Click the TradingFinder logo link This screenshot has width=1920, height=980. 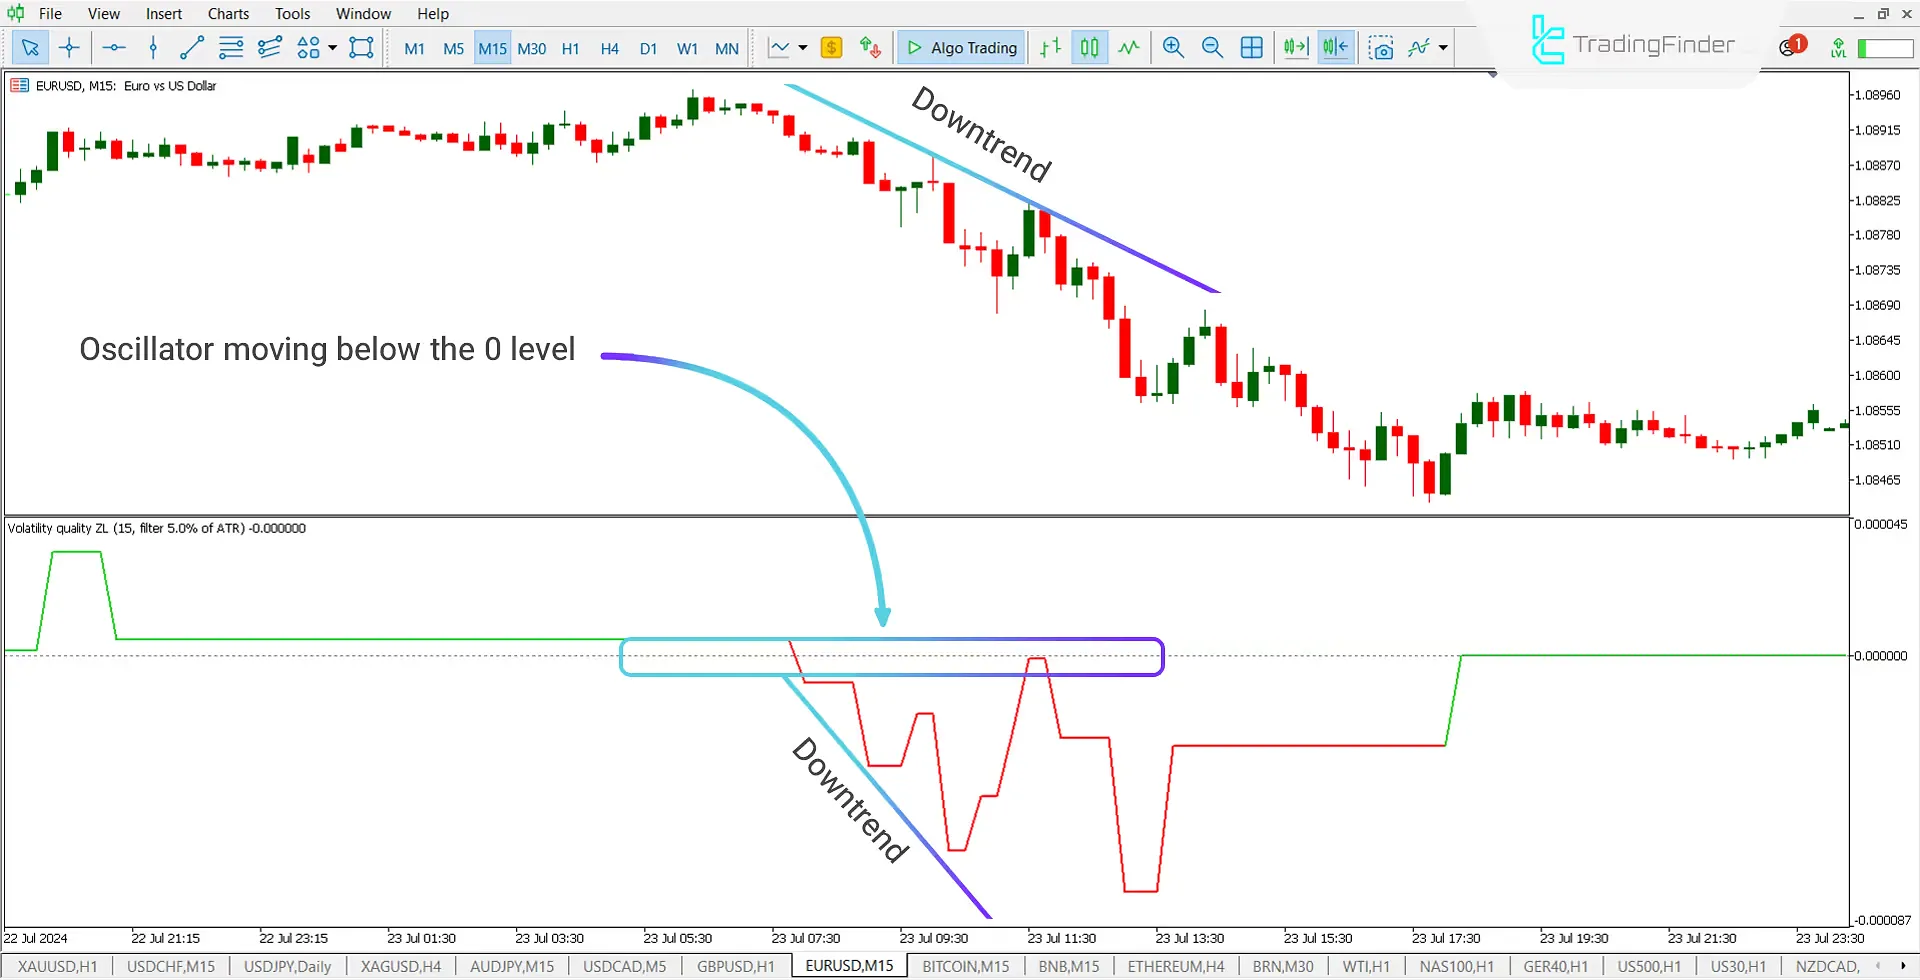point(1632,42)
